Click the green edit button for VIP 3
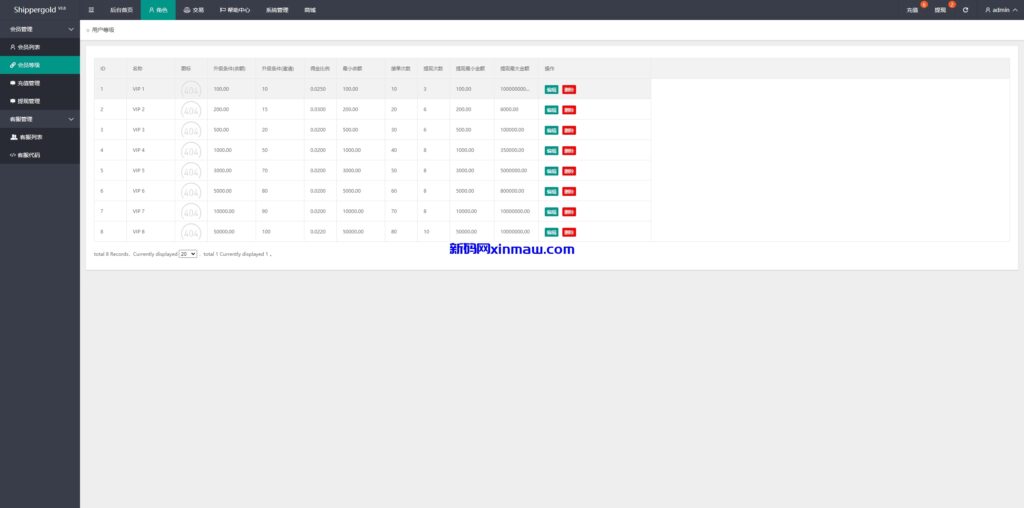The width and height of the screenshot is (1024, 508). click(x=551, y=130)
